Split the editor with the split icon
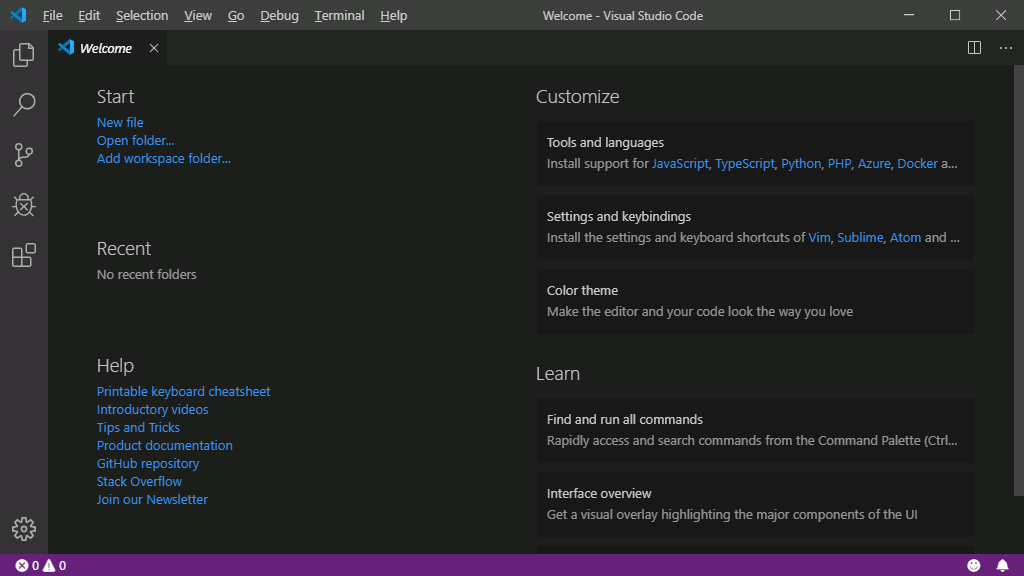 pos(974,48)
